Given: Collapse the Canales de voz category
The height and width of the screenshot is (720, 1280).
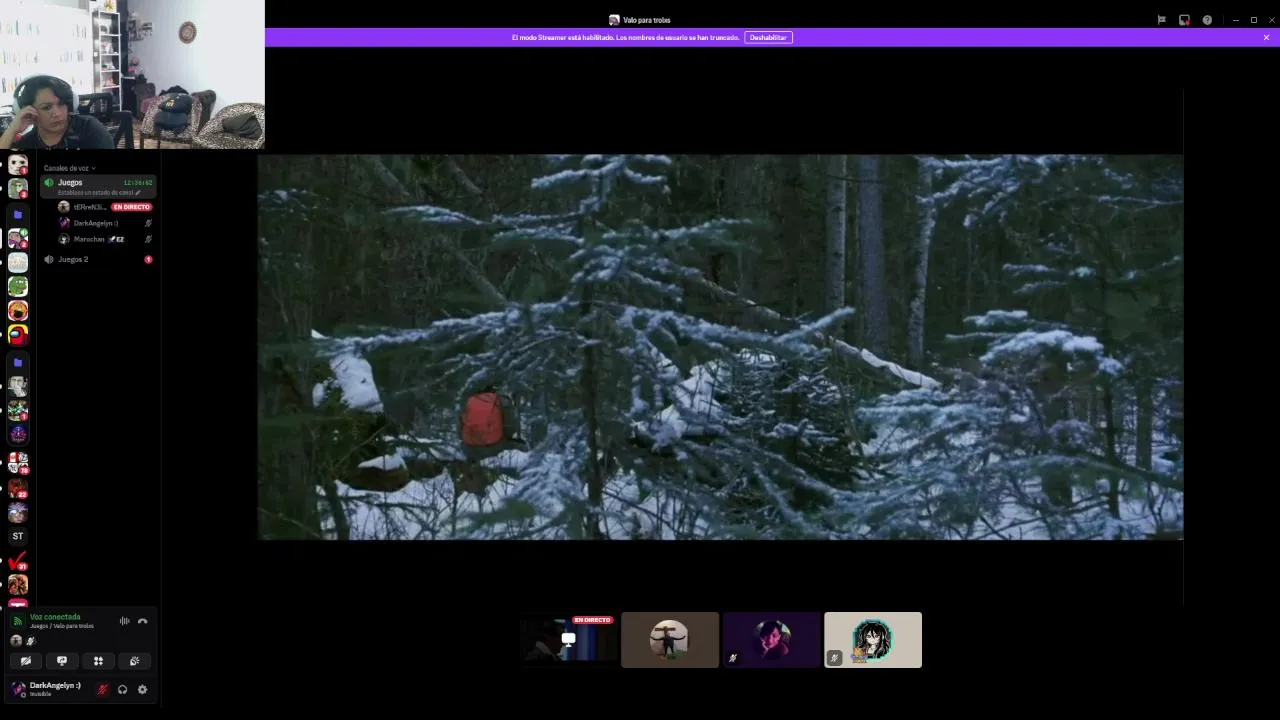Looking at the screenshot, I should tap(69, 168).
